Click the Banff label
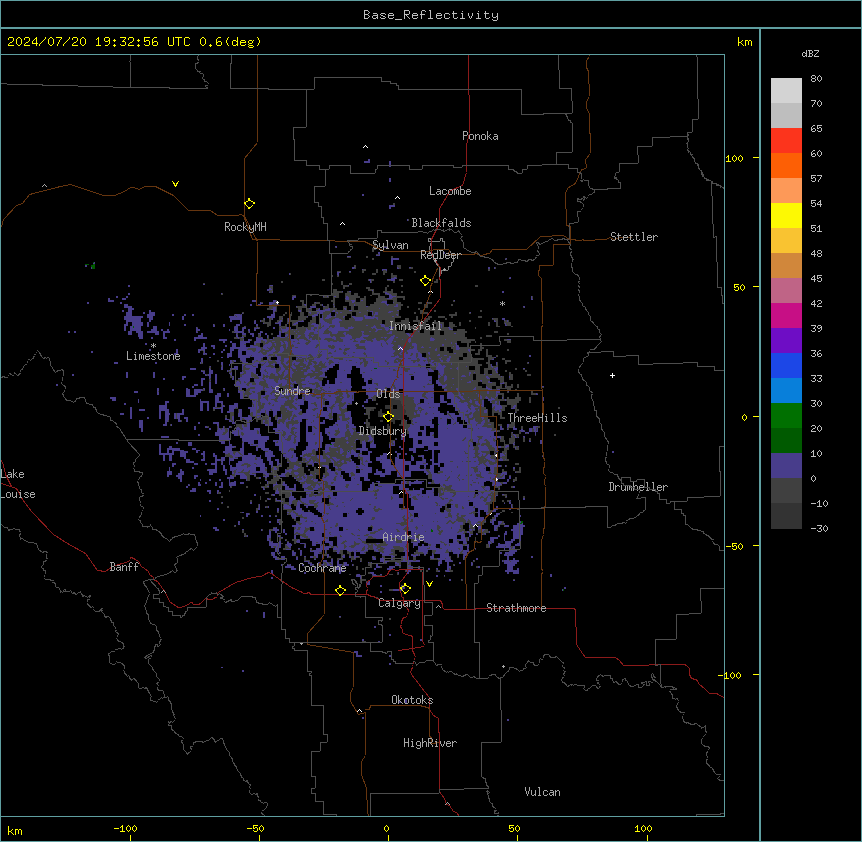The image size is (862, 842). point(124,567)
